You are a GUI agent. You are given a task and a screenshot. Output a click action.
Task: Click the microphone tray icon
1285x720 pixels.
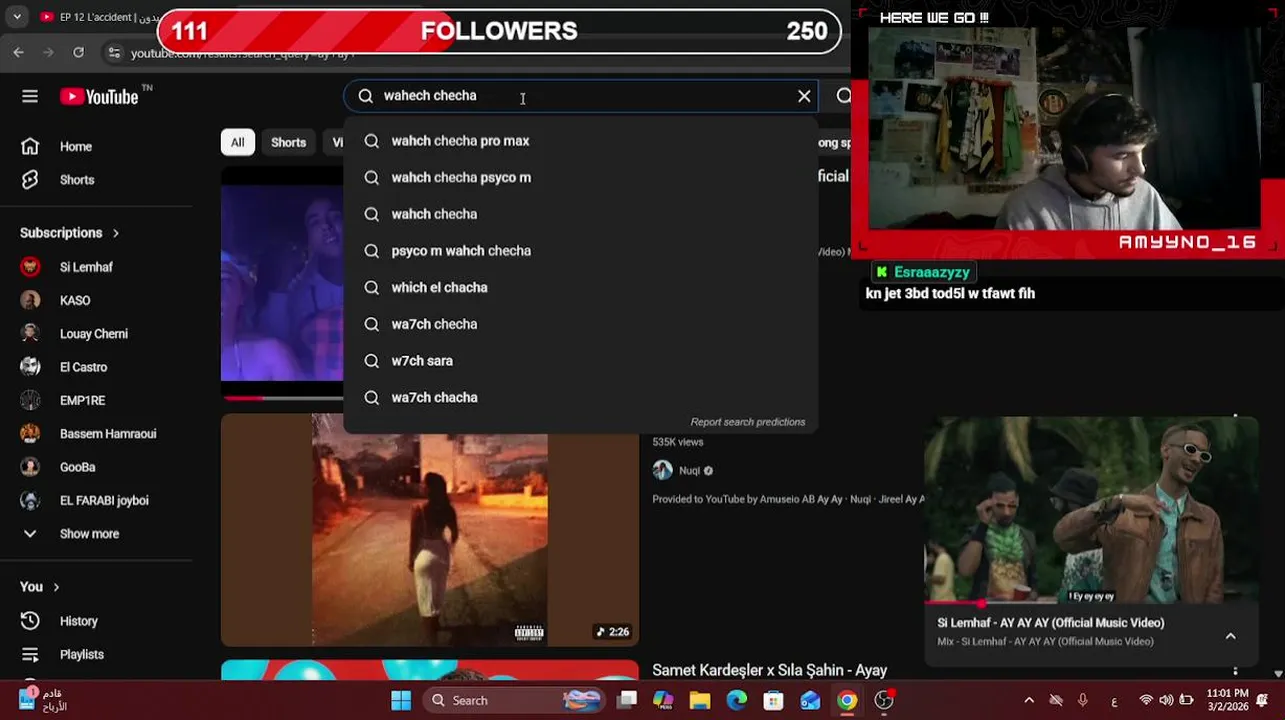coord(1082,700)
